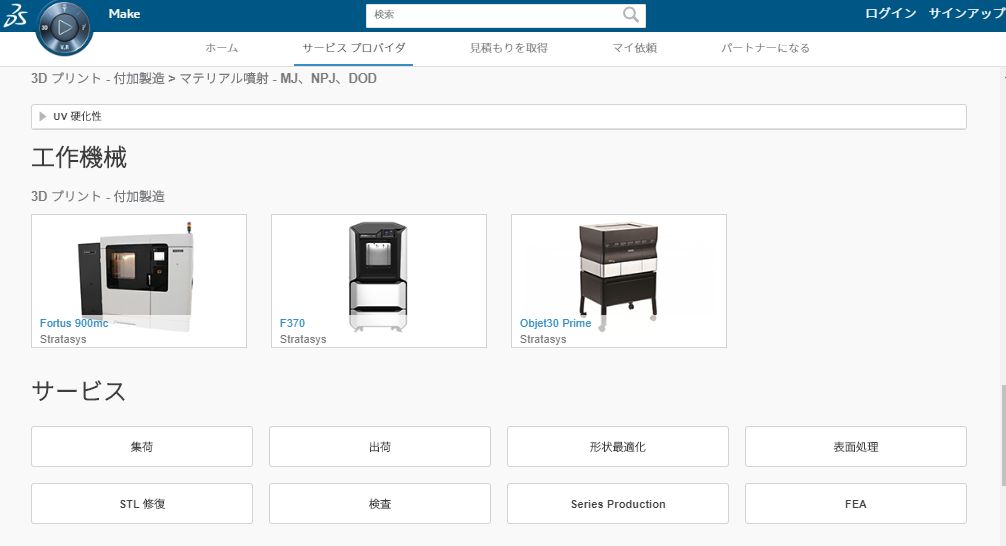Select the サービス プロバイダ tab
Screen dimensions: 1006x546
[354, 48]
